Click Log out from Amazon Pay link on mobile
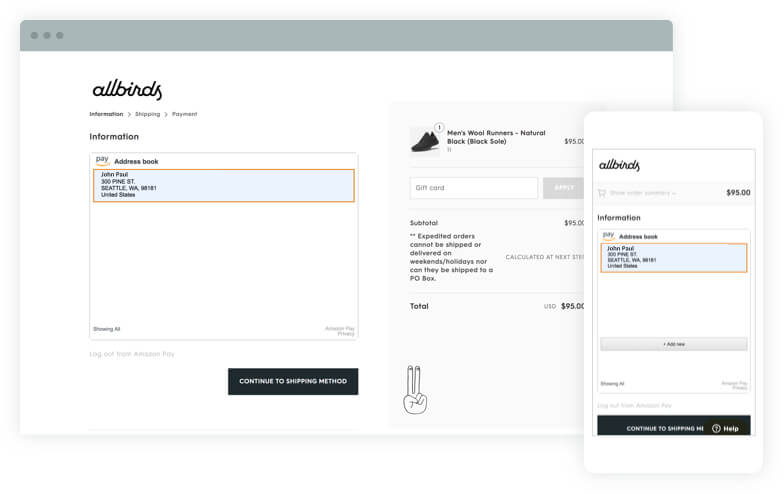The width and height of the screenshot is (784, 494). (634, 406)
